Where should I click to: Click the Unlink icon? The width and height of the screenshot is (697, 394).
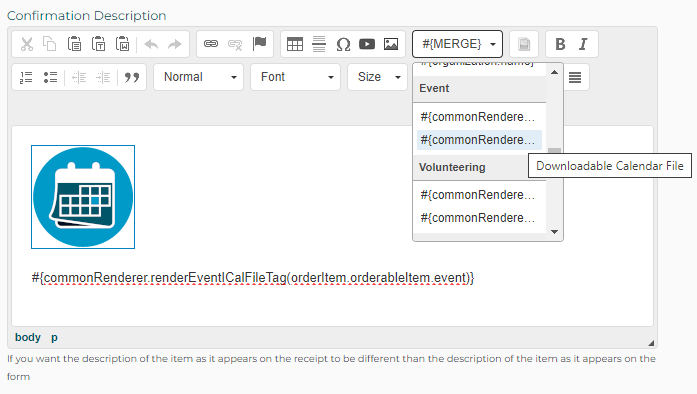[x=235, y=44]
